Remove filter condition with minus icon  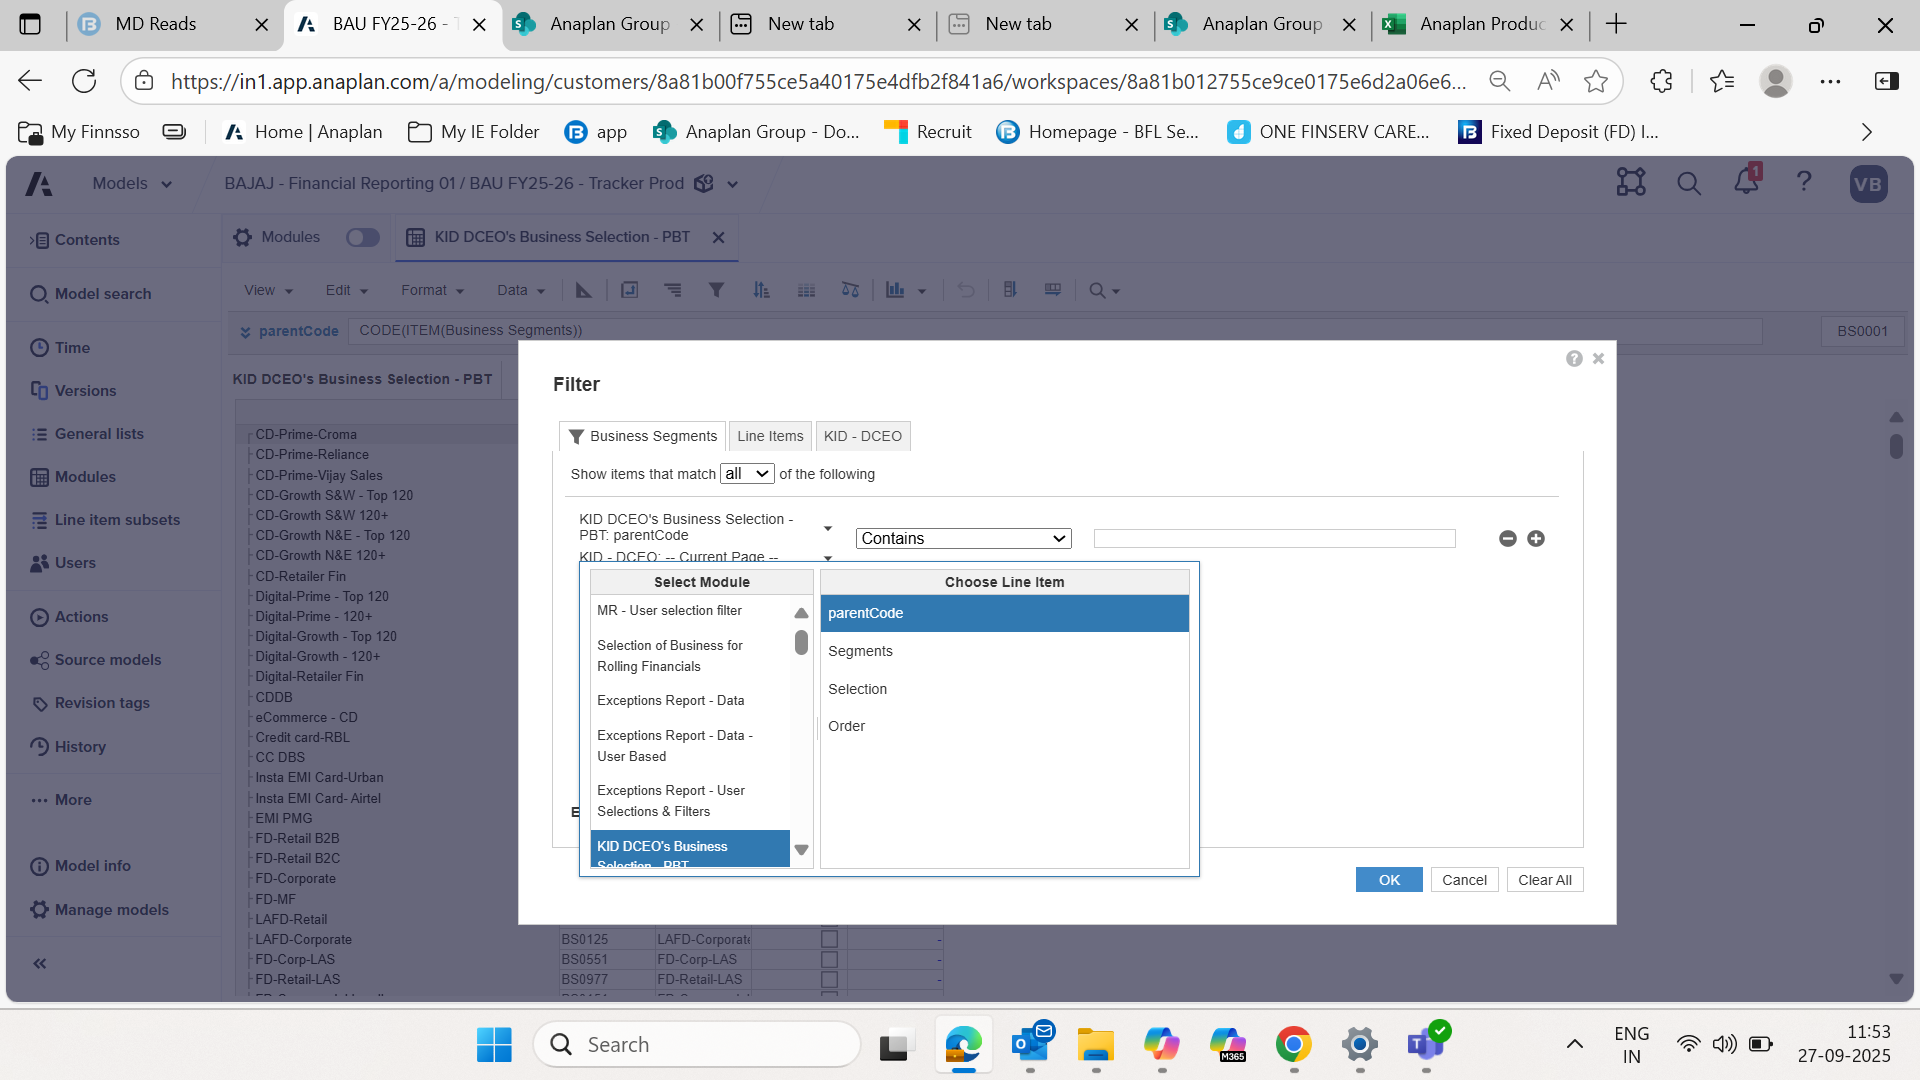(1508, 539)
